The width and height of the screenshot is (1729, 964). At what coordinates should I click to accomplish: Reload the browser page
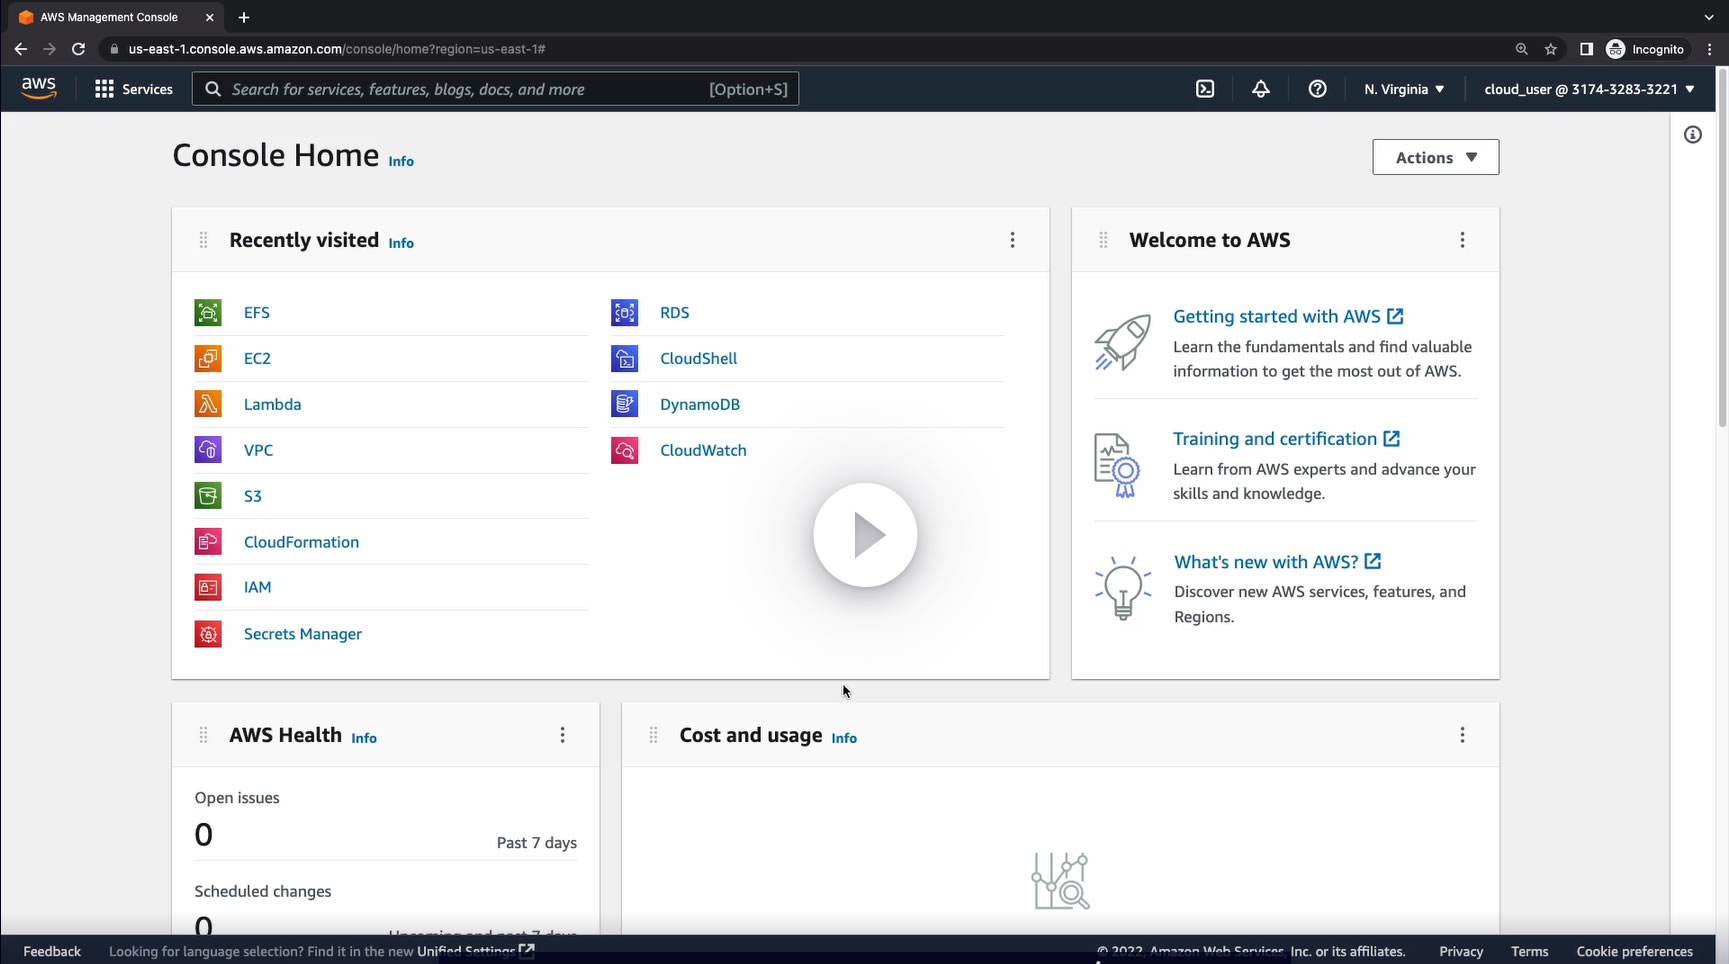tap(78, 49)
